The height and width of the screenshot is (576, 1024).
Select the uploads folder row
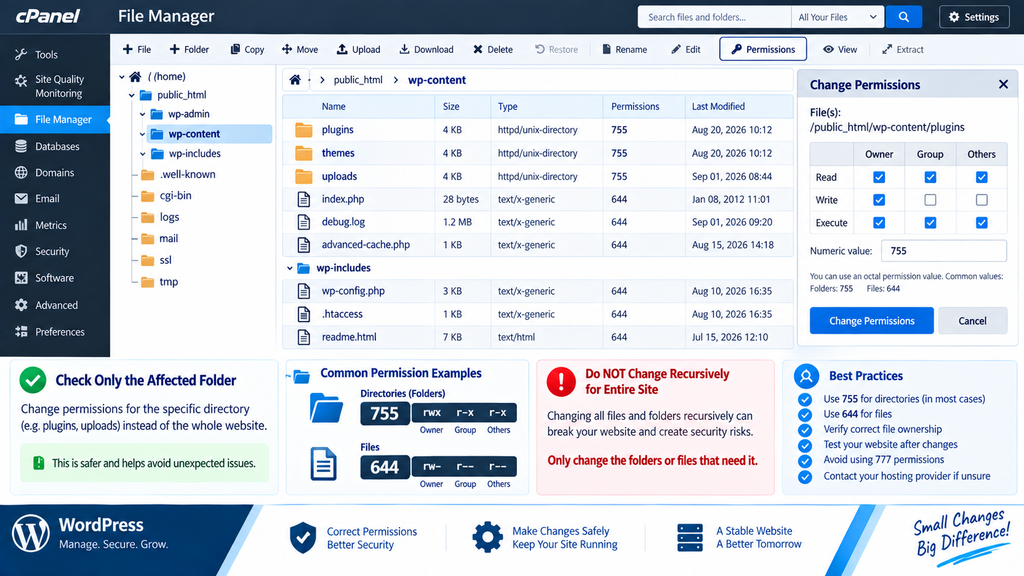point(538,176)
